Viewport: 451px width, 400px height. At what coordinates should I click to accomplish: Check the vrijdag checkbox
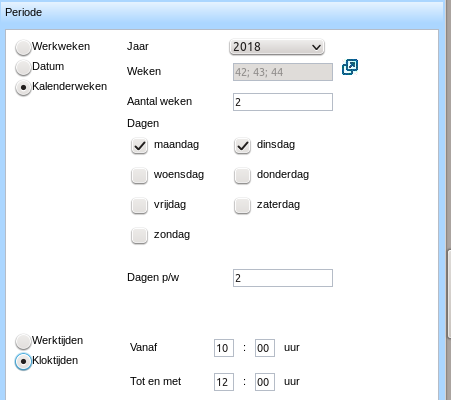(139, 205)
